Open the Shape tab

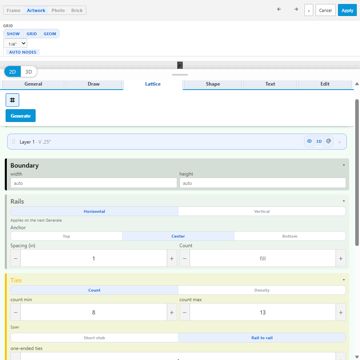coord(213,84)
